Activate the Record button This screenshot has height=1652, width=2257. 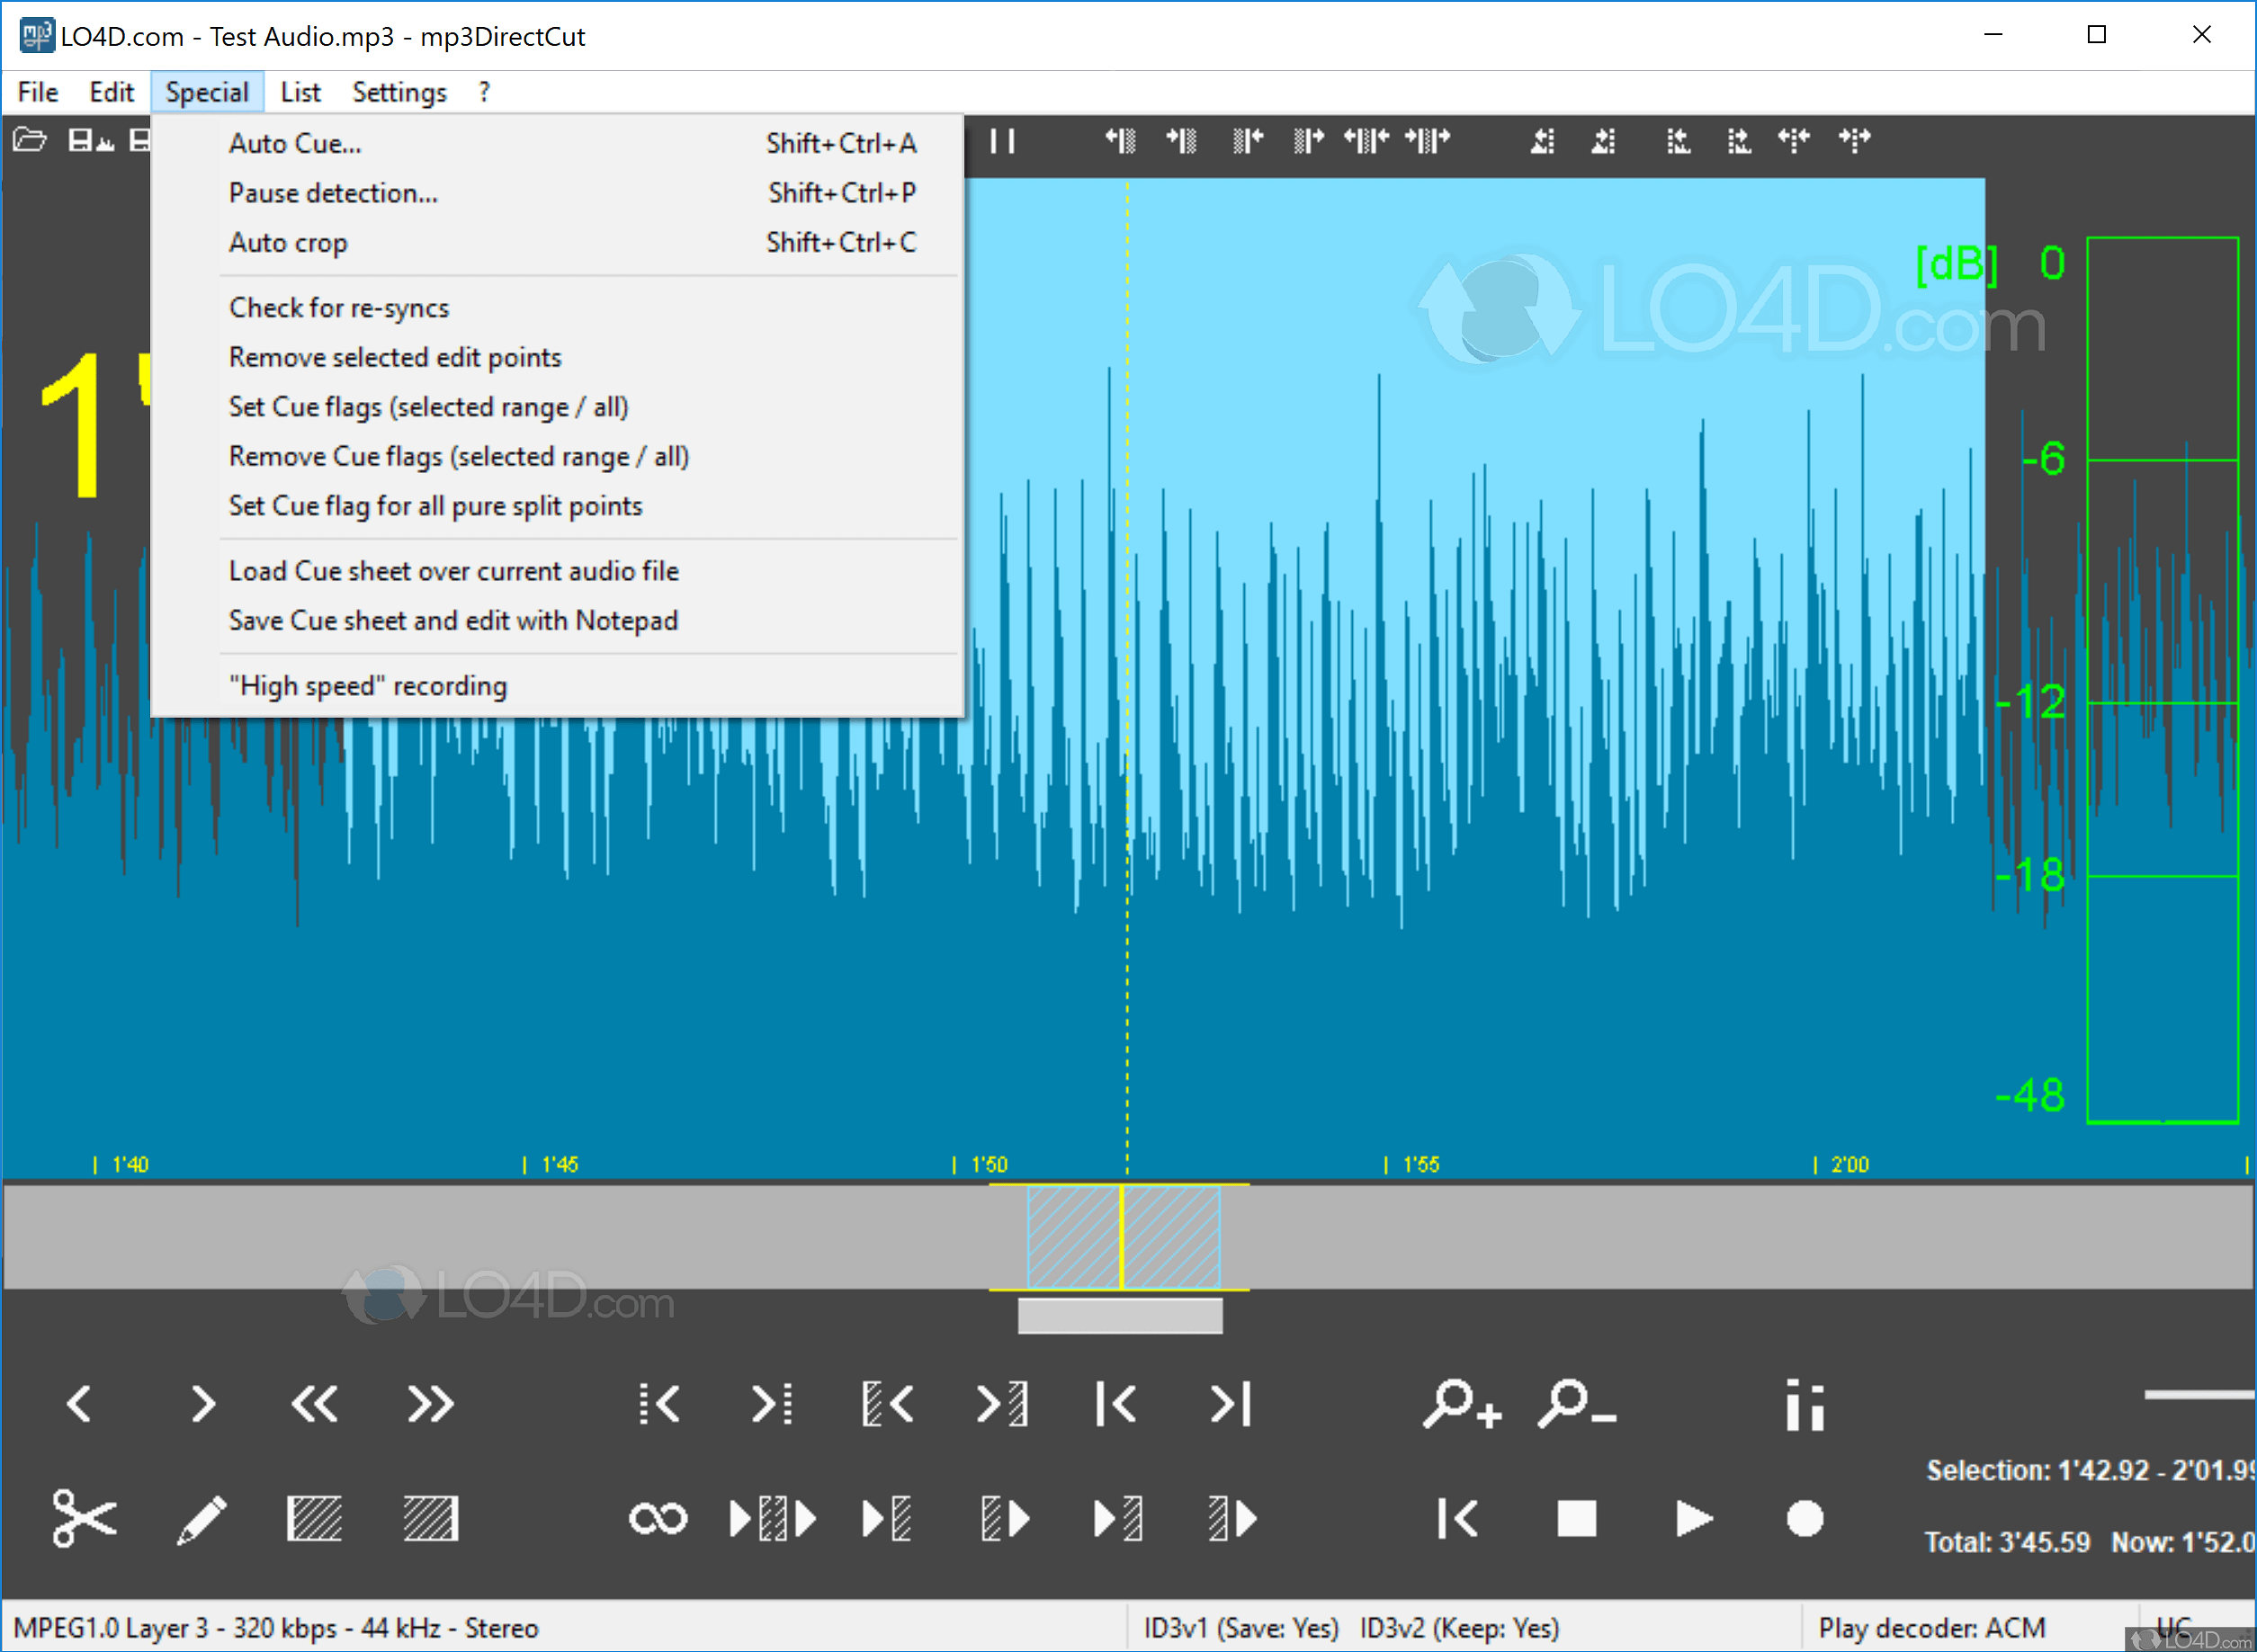(1805, 1518)
